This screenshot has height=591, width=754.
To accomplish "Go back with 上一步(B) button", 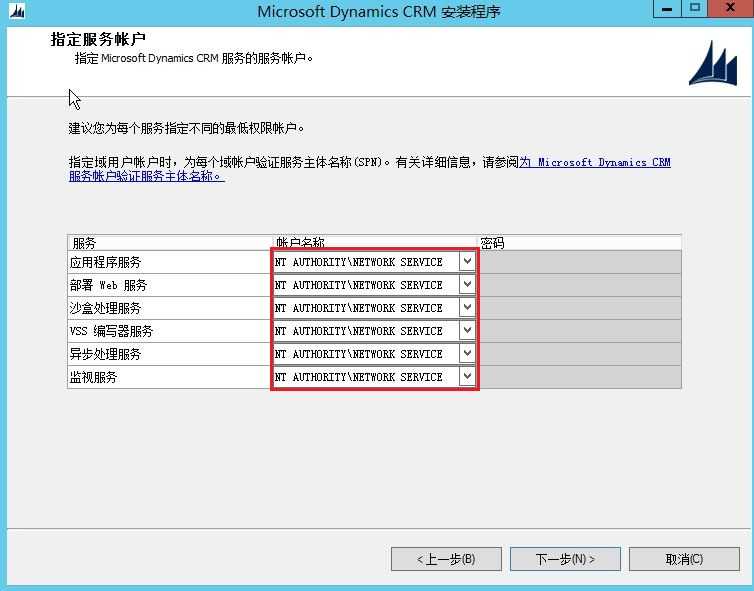I will (x=446, y=559).
